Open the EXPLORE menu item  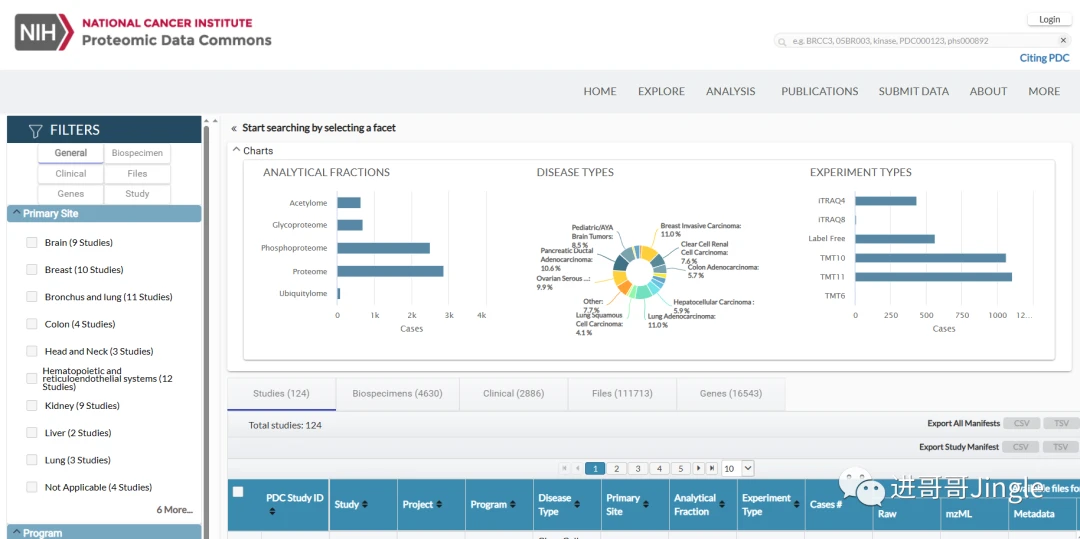pos(661,91)
